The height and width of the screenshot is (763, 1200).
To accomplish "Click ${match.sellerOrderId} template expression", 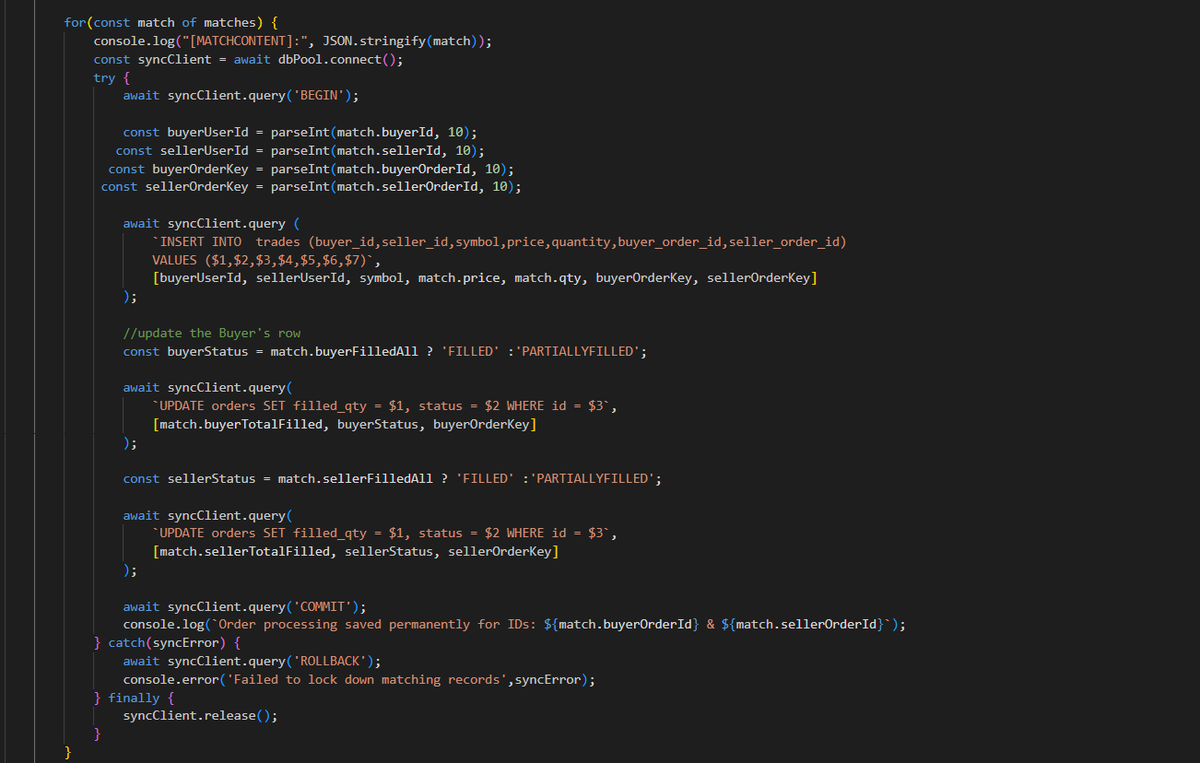I will pyautogui.click(x=801, y=624).
